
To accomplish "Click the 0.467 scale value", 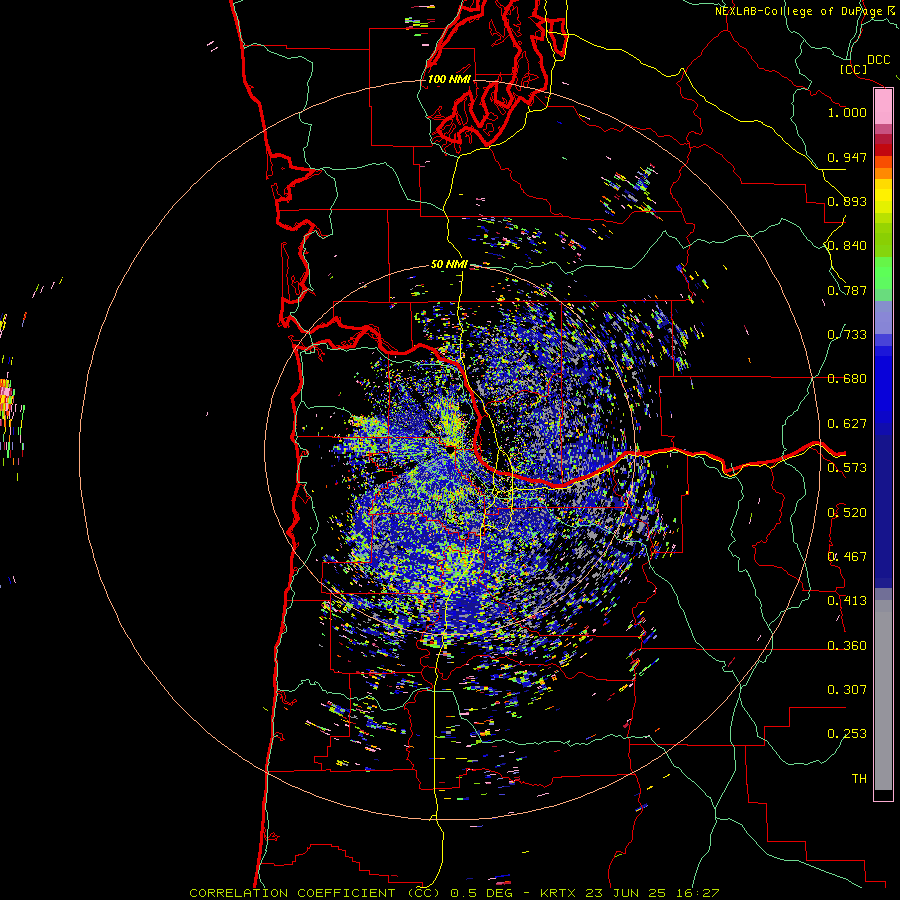I will 847,557.
